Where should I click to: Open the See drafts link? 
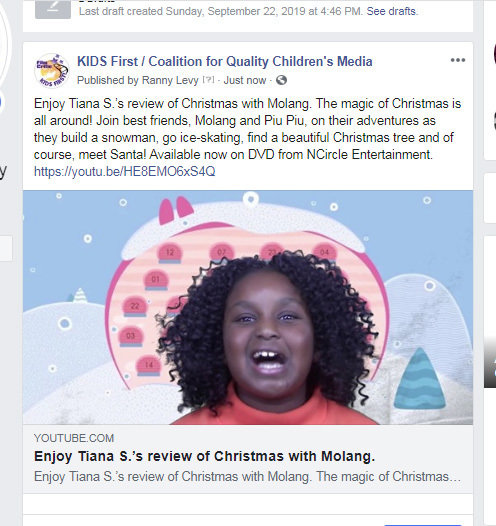click(391, 11)
